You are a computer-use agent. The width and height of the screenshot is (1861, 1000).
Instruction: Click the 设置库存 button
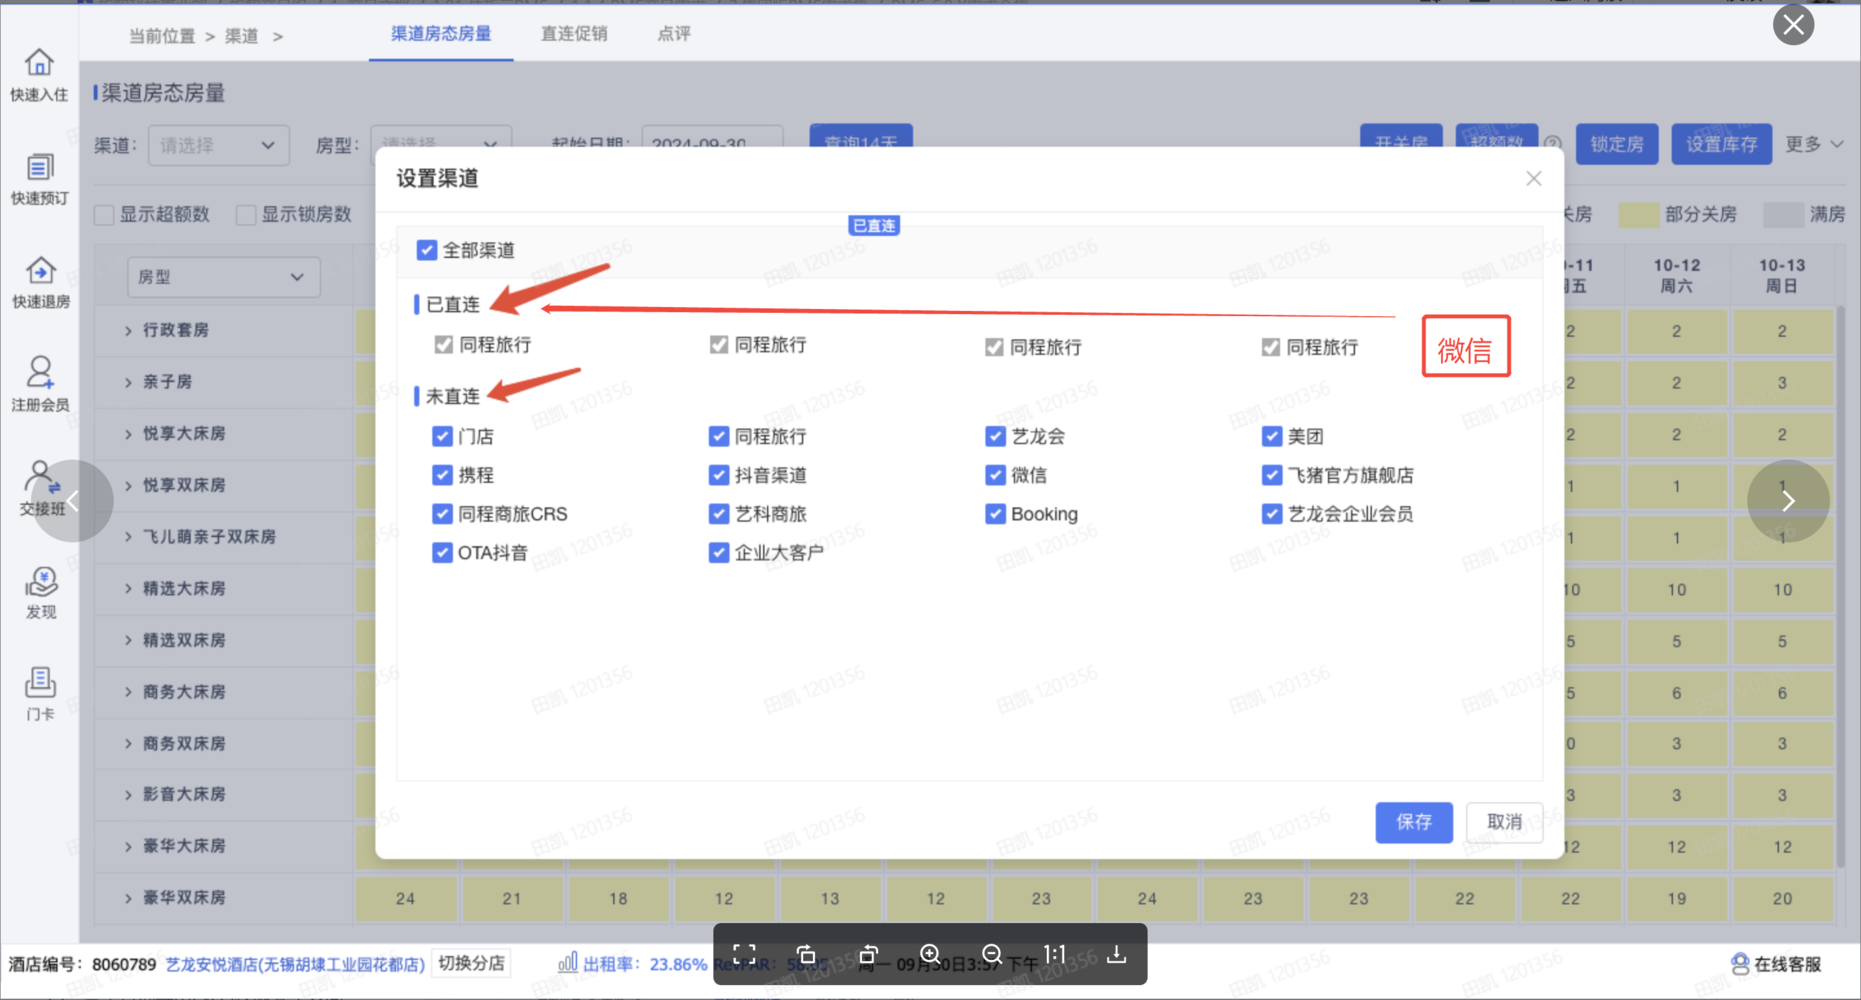(1721, 144)
